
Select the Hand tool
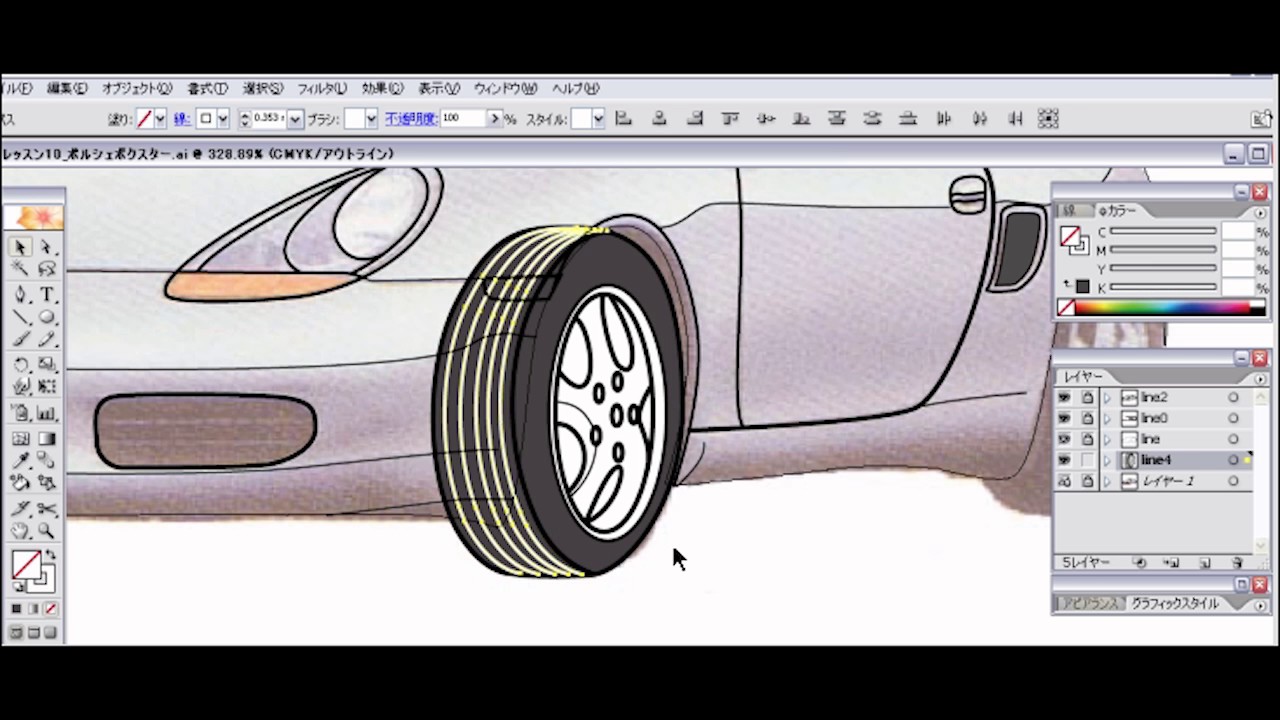coord(21,532)
